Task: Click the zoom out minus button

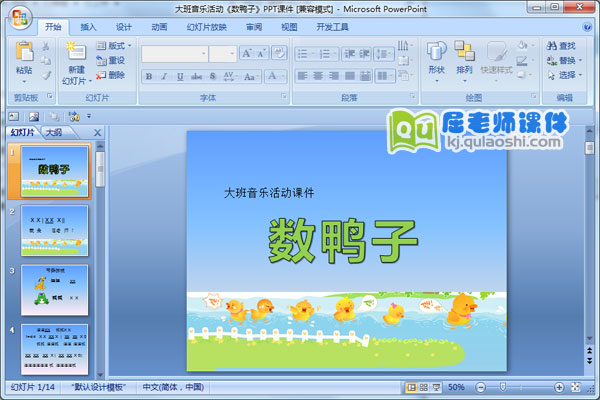Action: (481, 387)
